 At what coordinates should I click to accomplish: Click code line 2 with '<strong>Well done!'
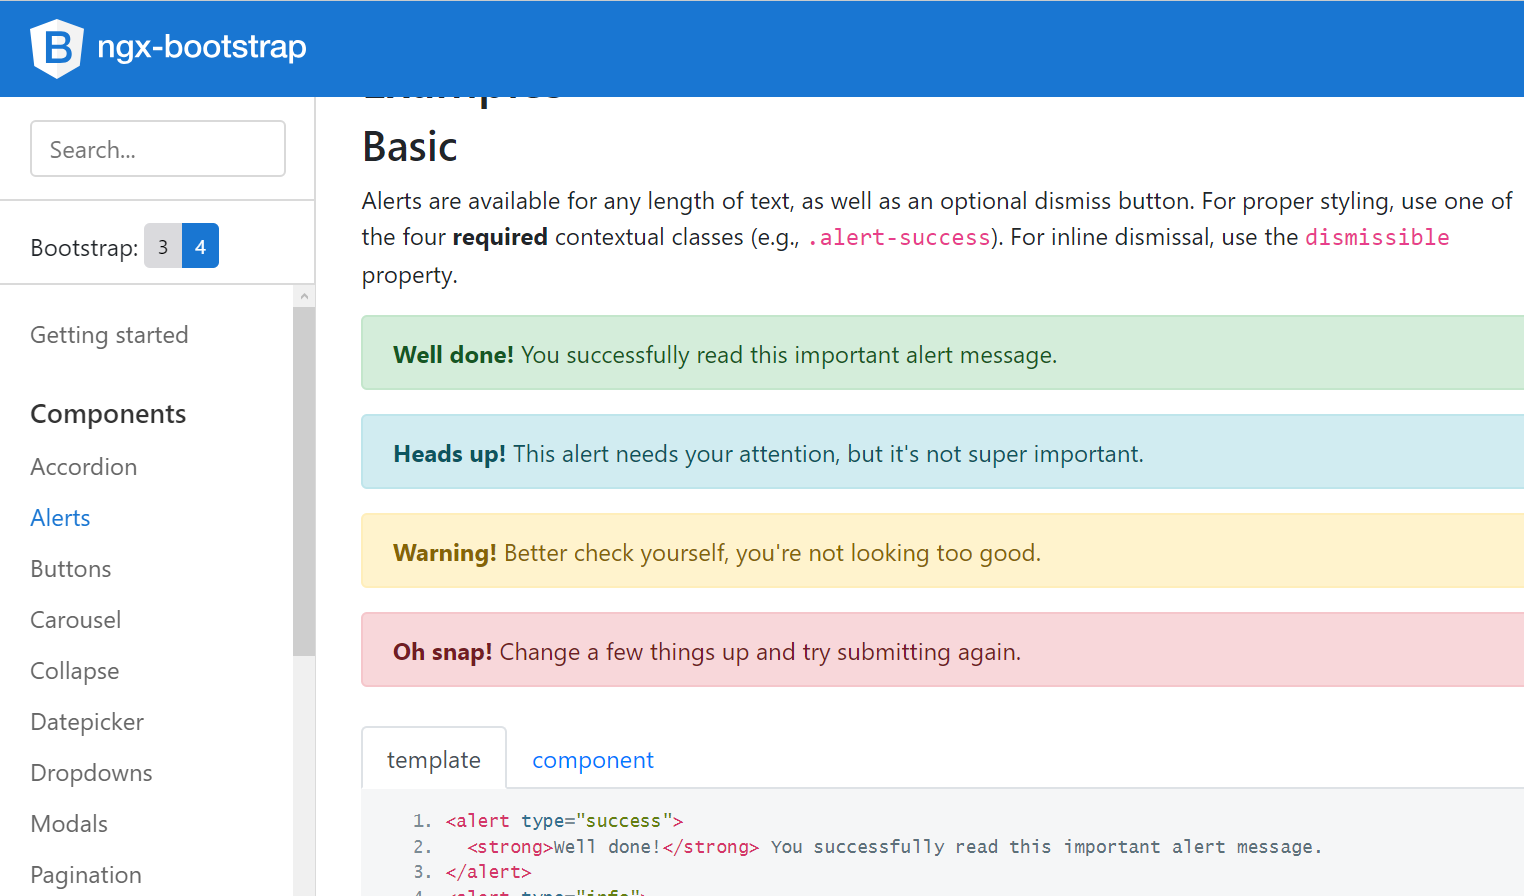pos(894,847)
